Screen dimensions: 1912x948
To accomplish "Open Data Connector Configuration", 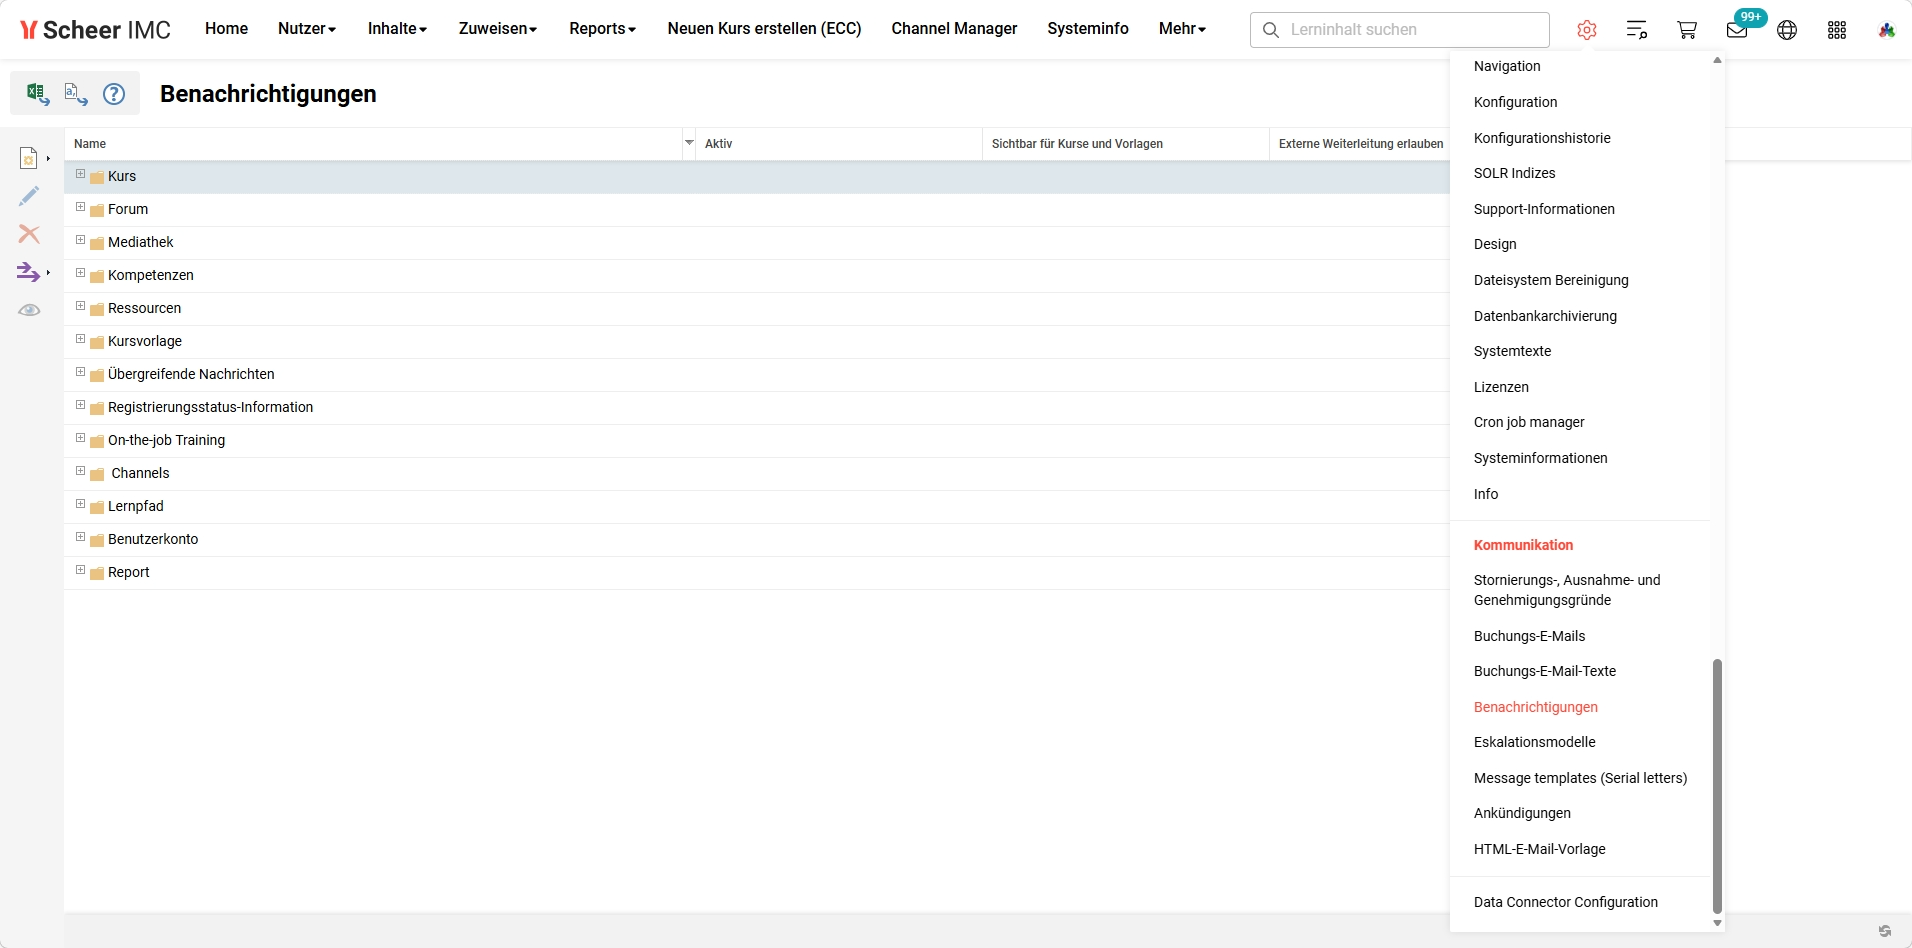I will (1565, 902).
